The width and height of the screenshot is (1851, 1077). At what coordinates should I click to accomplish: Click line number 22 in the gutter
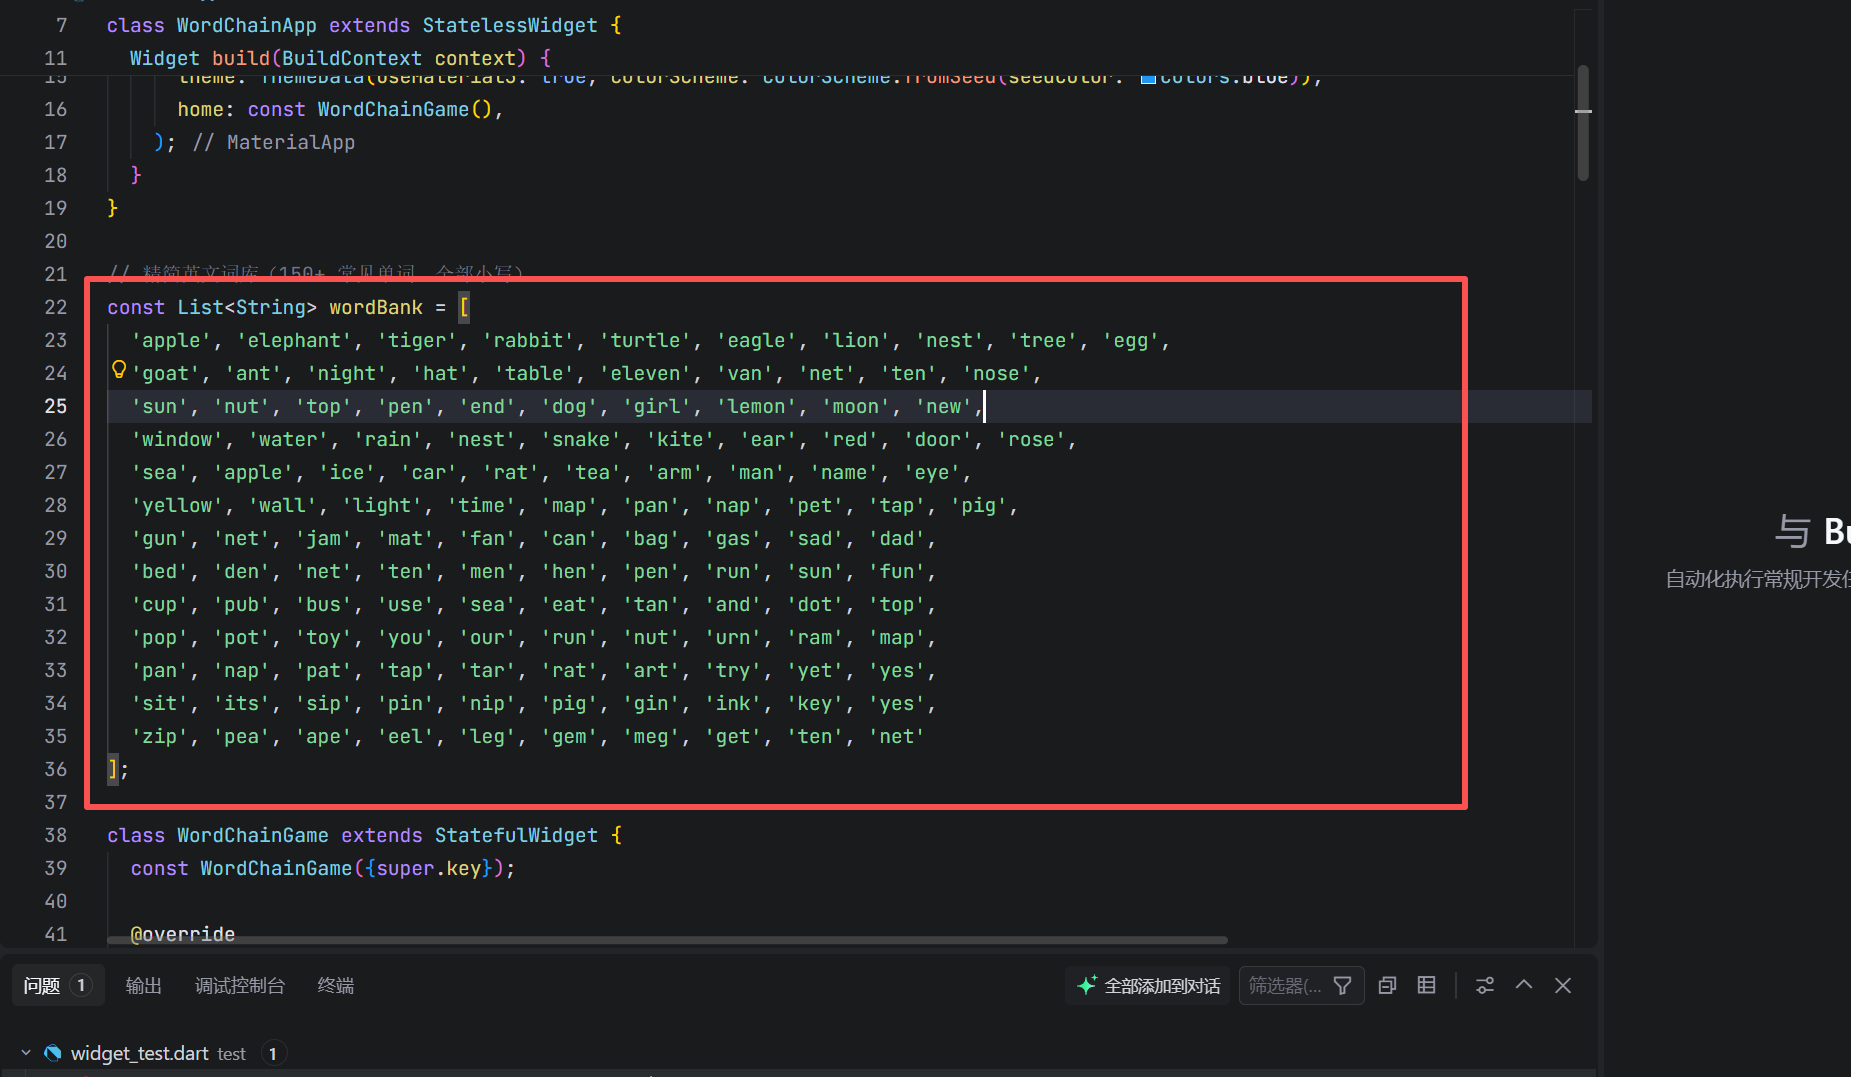click(x=56, y=307)
